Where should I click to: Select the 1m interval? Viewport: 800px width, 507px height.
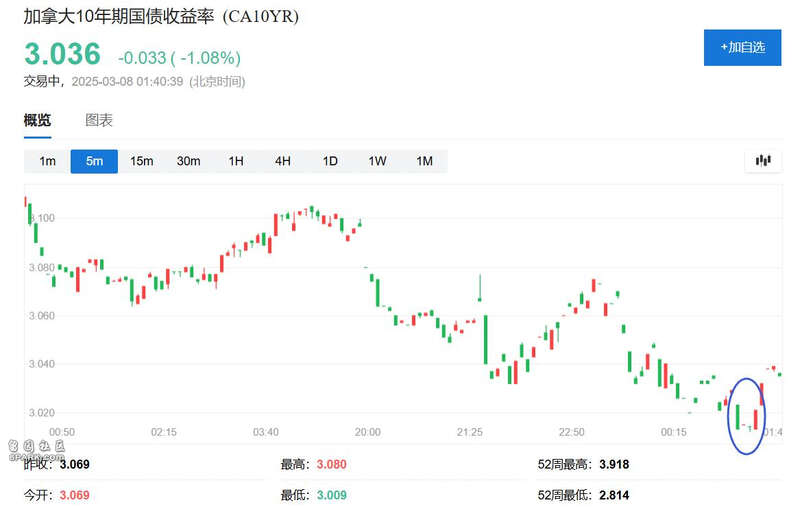tap(47, 161)
